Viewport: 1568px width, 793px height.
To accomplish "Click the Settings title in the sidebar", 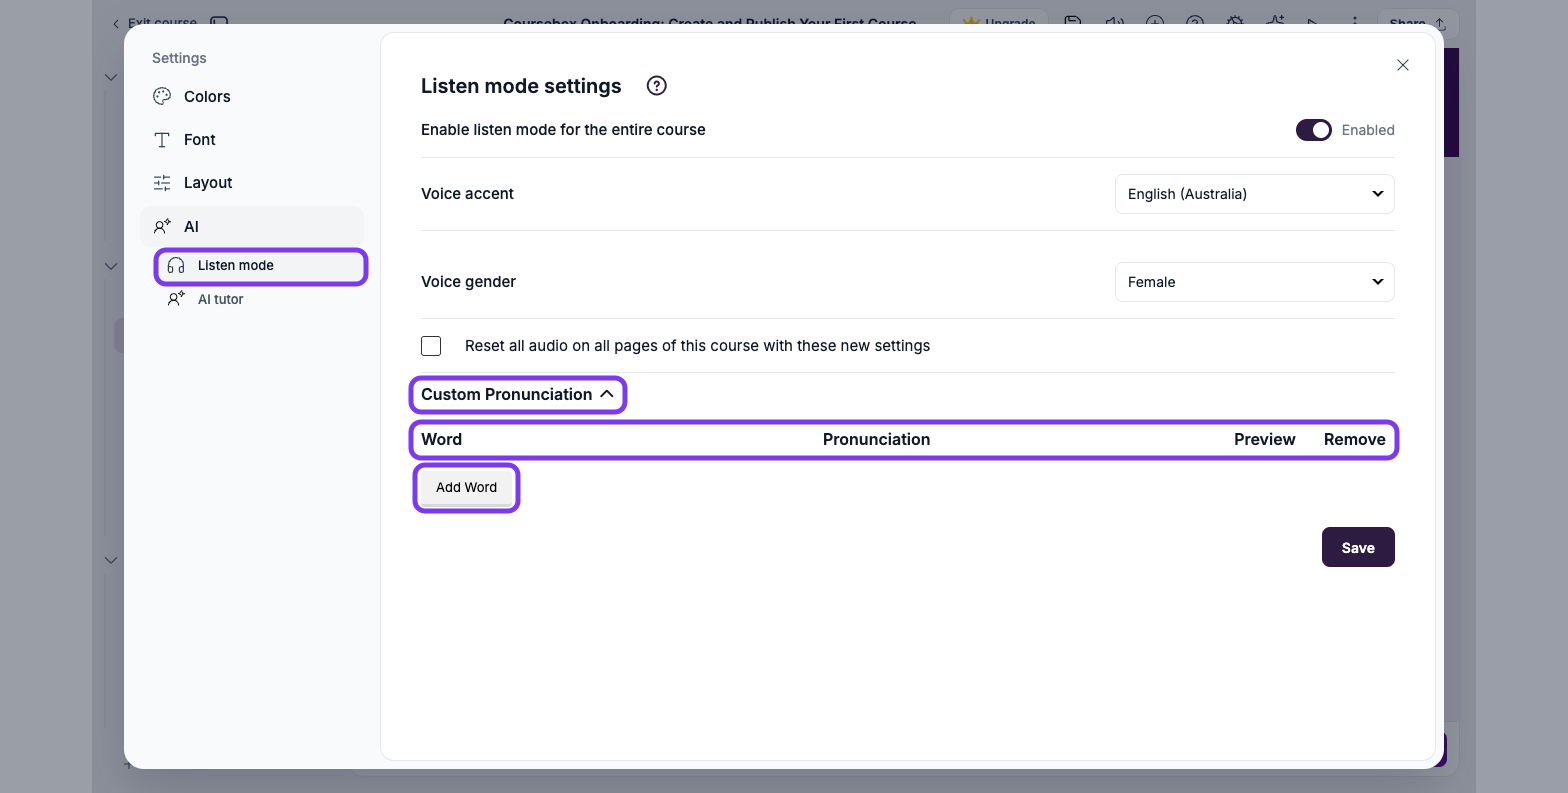I will [x=179, y=58].
